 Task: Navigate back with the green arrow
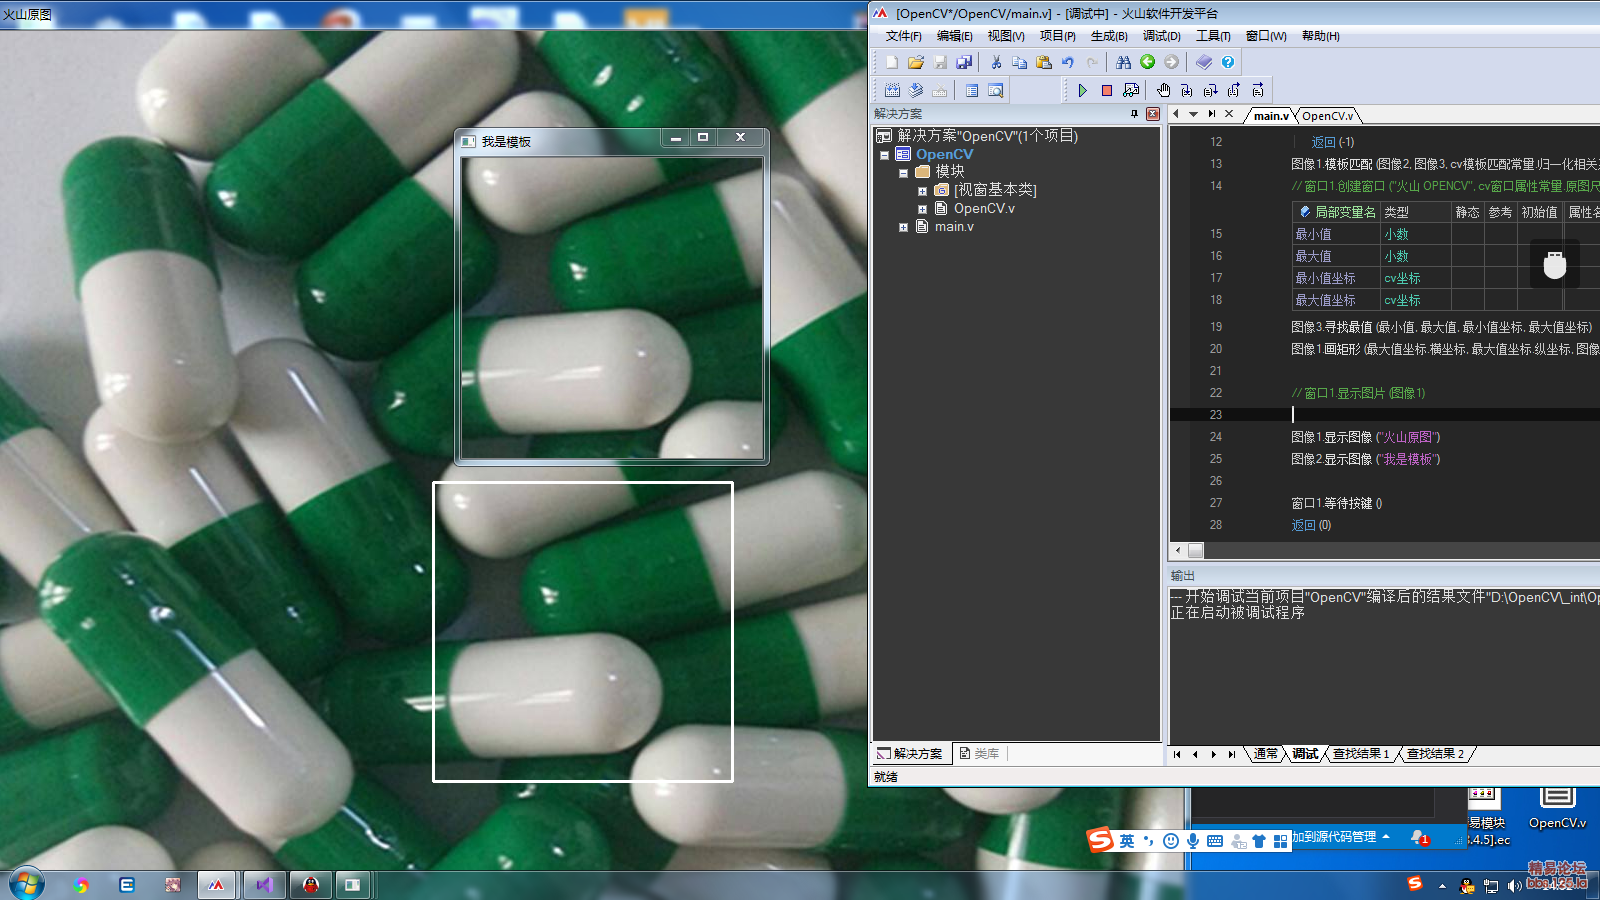pos(1148,62)
